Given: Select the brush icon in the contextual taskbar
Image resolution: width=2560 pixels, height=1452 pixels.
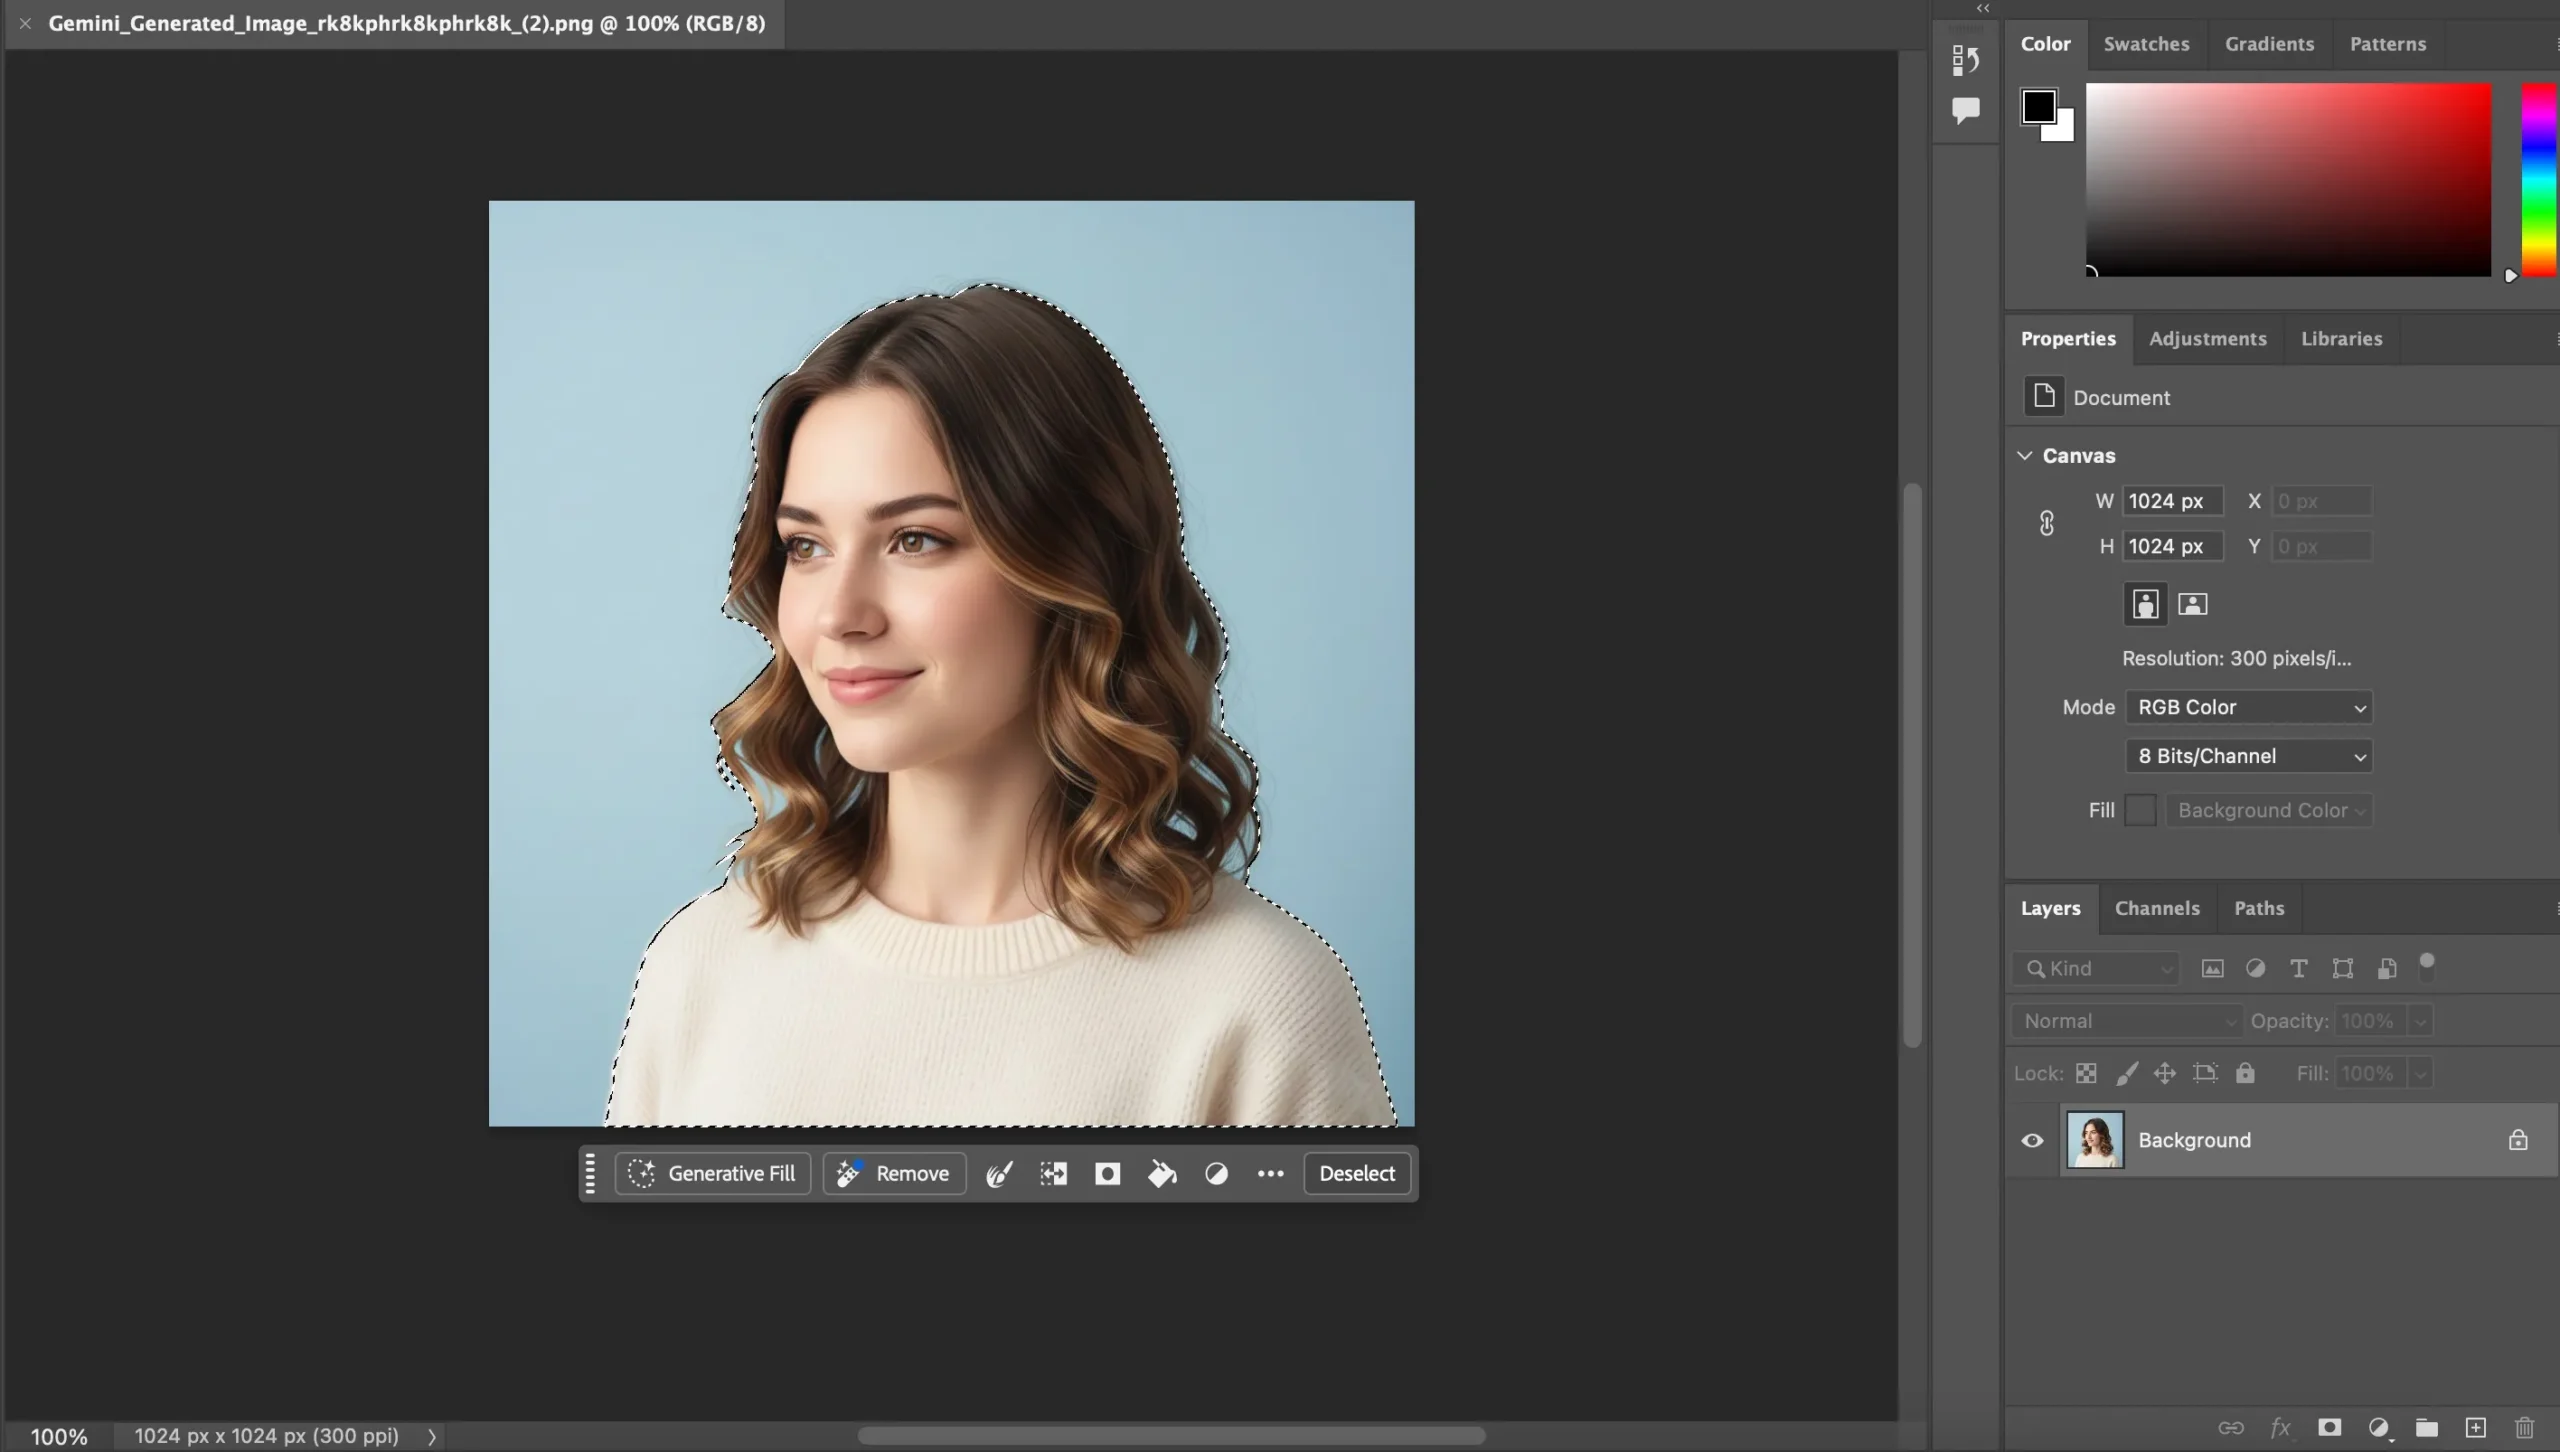Looking at the screenshot, I should coord(998,1173).
